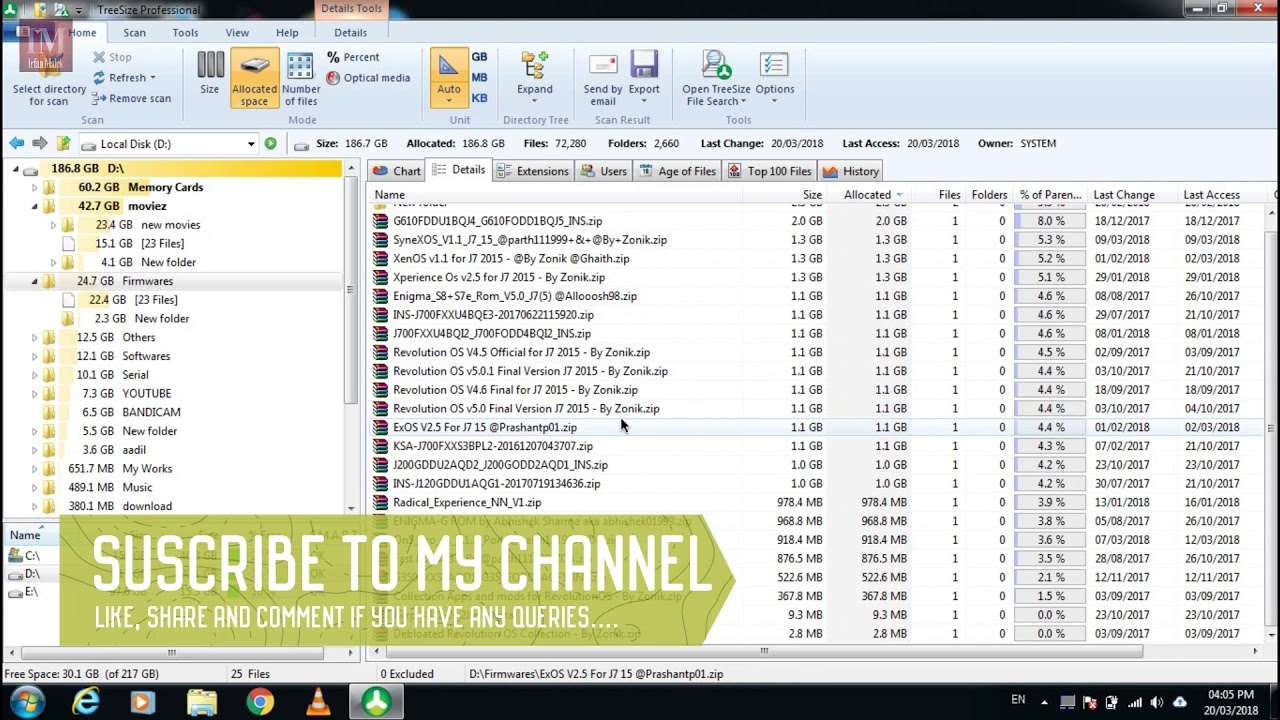This screenshot has width=1280, height=720.
Task: Select Percent display mode
Action: pyautogui.click(x=353, y=57)
